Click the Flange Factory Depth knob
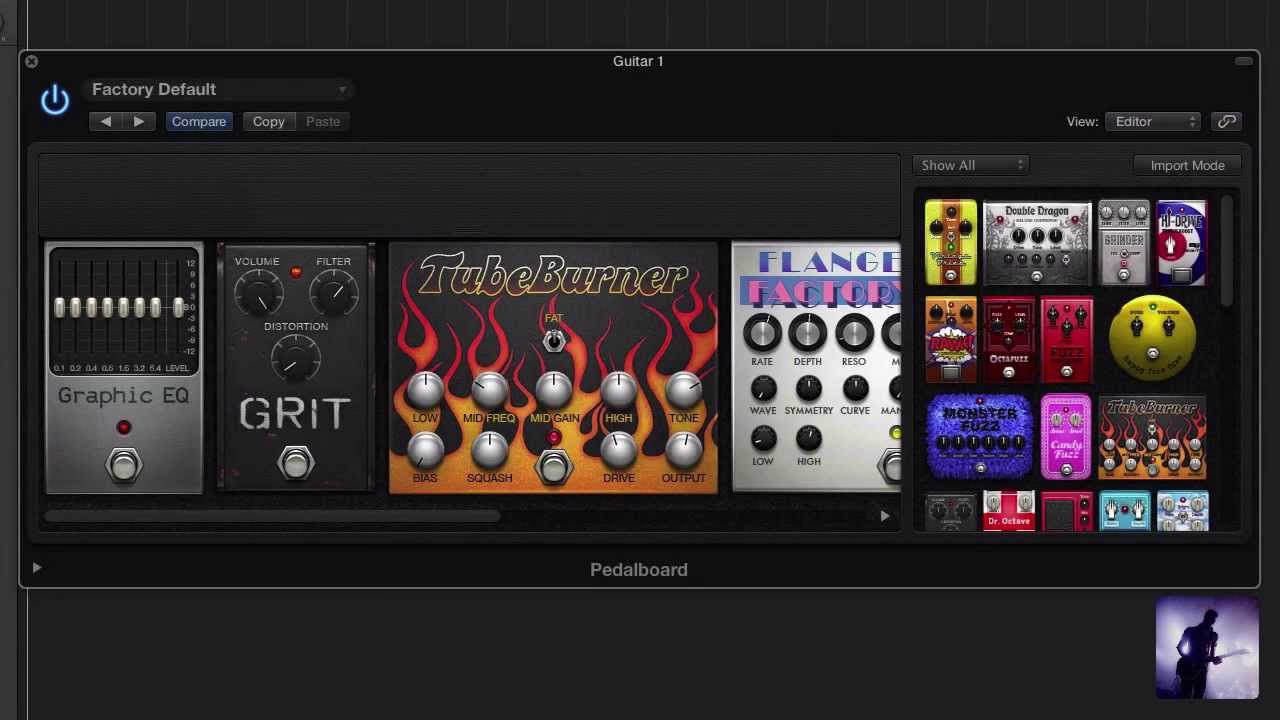Viewport: 1280px width, 720px height. tap(808, 333)
